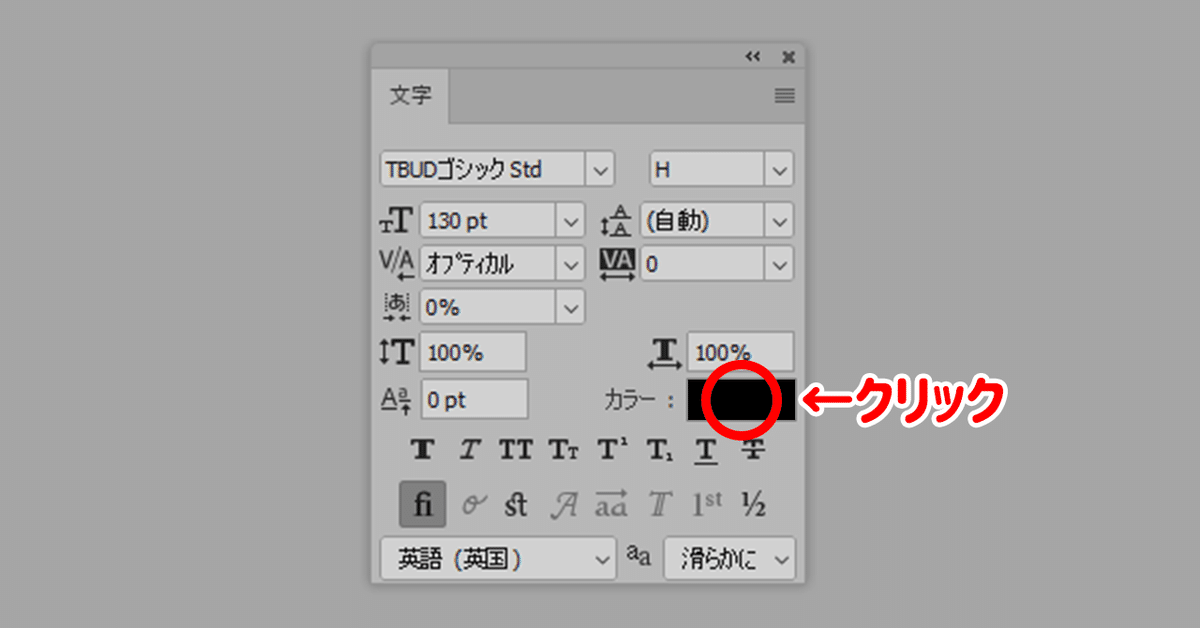Expand the font style dropdown arrow
The width and height of the screenshot is (1200, 628).
pos(780,169)
